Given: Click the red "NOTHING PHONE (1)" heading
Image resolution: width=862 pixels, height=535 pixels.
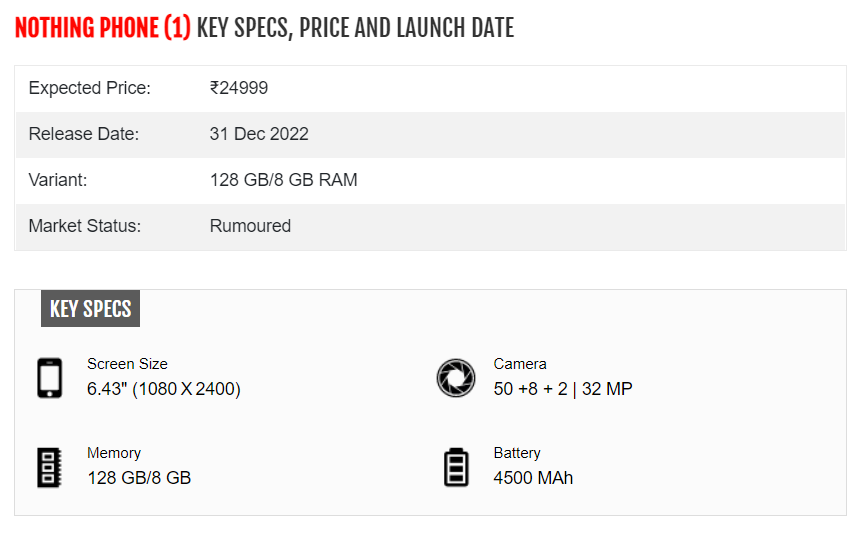Looking at the screenshot, I should coord(102,28).
